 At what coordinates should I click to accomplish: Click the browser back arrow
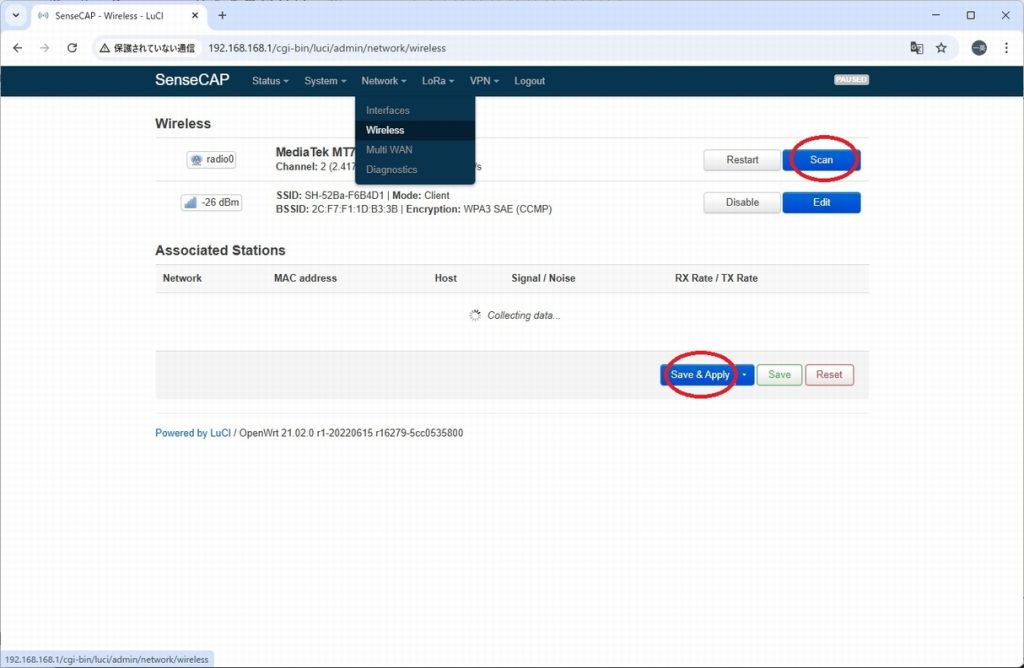tap(17, 48)
